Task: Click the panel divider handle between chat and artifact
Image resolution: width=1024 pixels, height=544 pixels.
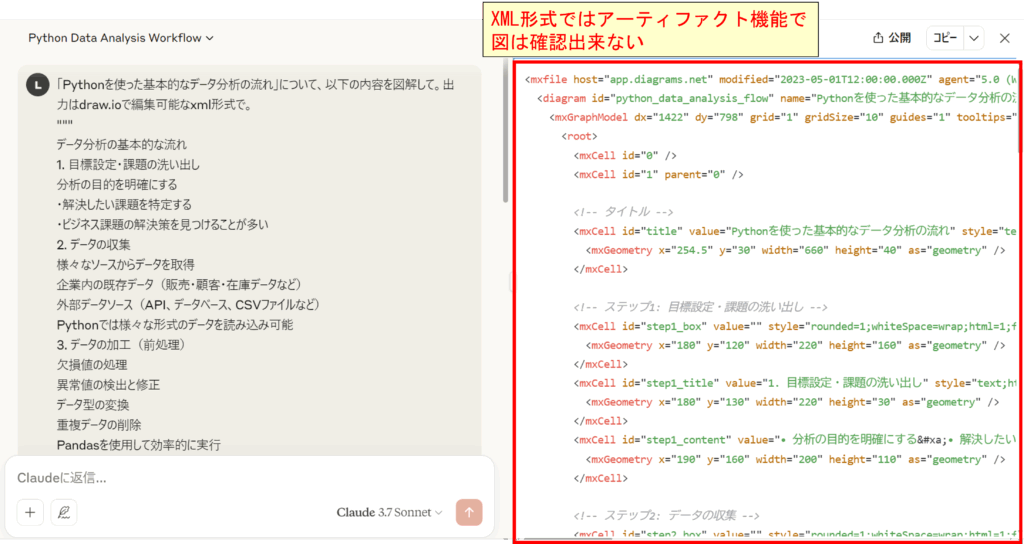Action: [x=511, y=281]
